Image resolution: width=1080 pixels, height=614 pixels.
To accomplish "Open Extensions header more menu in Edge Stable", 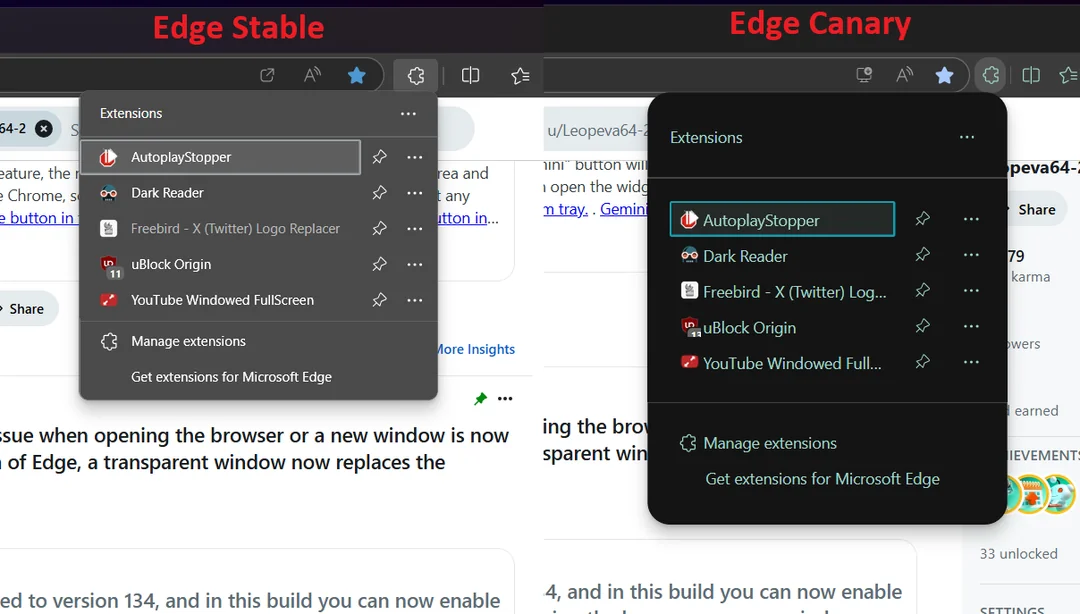I will pyautogui.click(x=408, y=114).
